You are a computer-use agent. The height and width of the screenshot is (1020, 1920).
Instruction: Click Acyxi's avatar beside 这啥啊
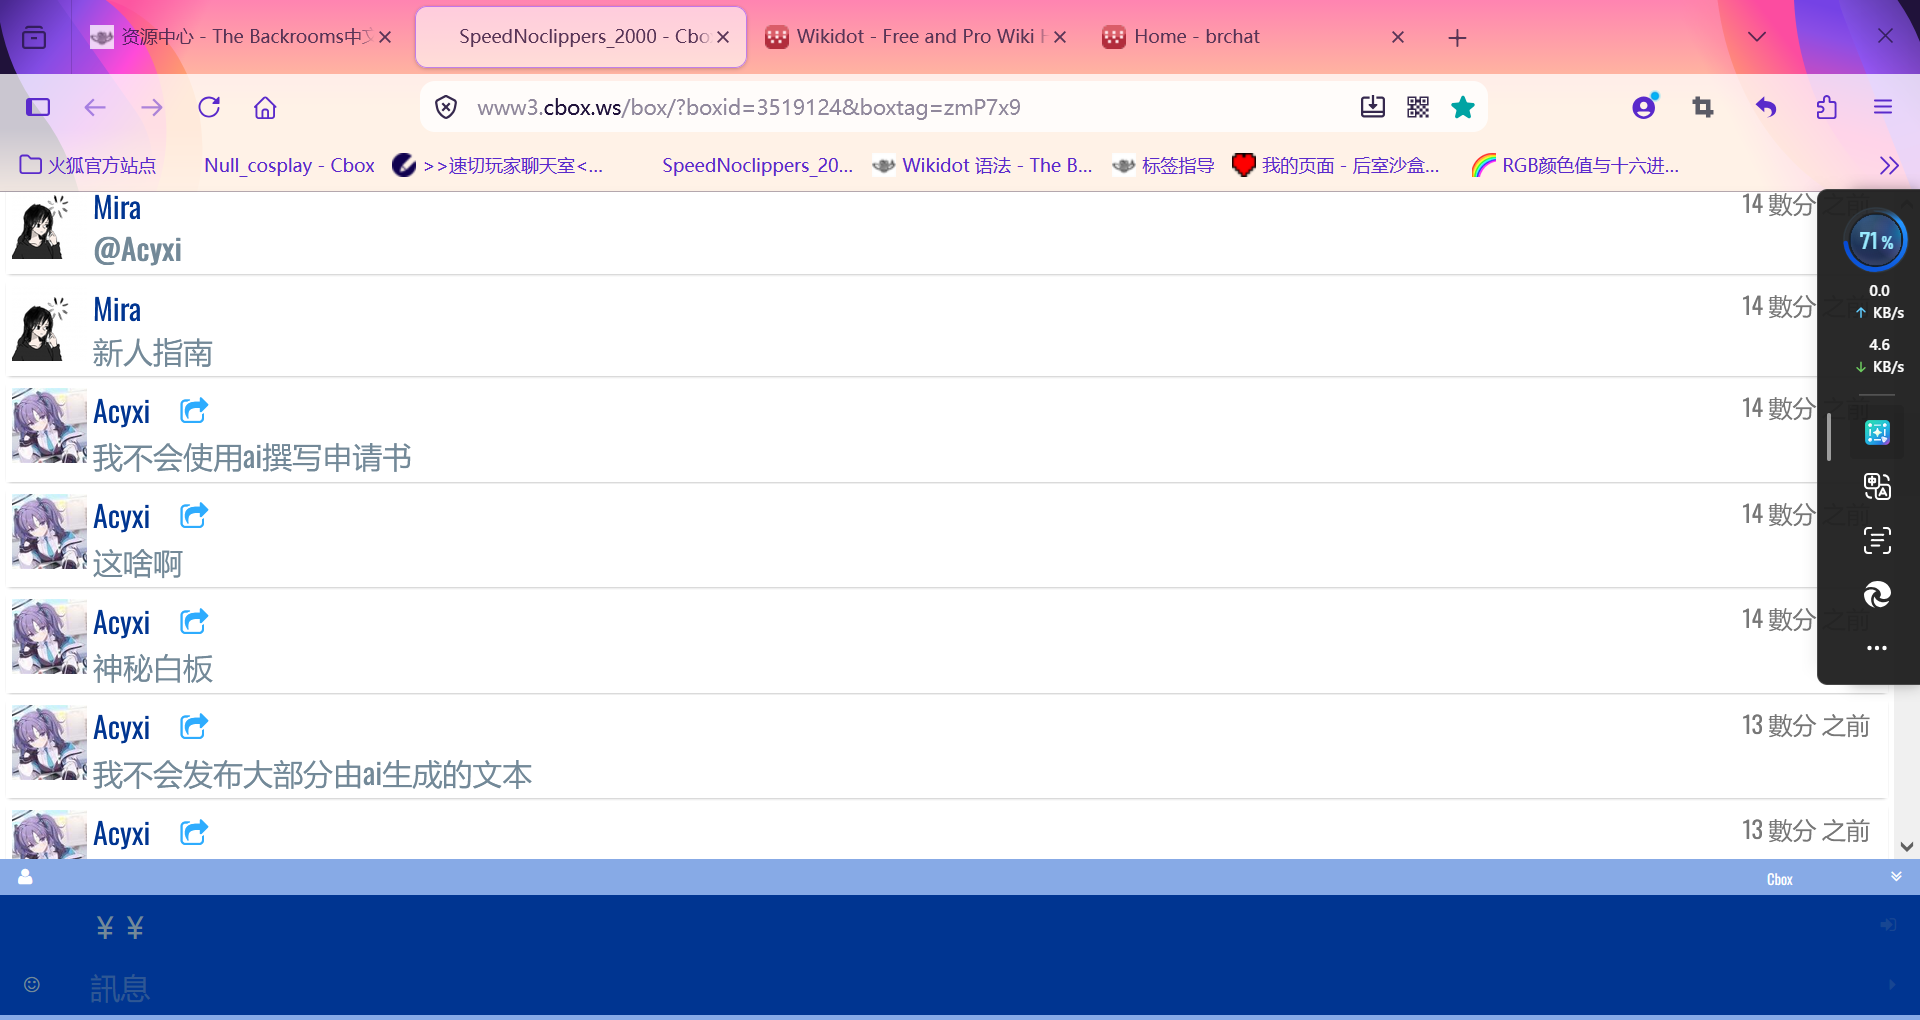point(49,531)
